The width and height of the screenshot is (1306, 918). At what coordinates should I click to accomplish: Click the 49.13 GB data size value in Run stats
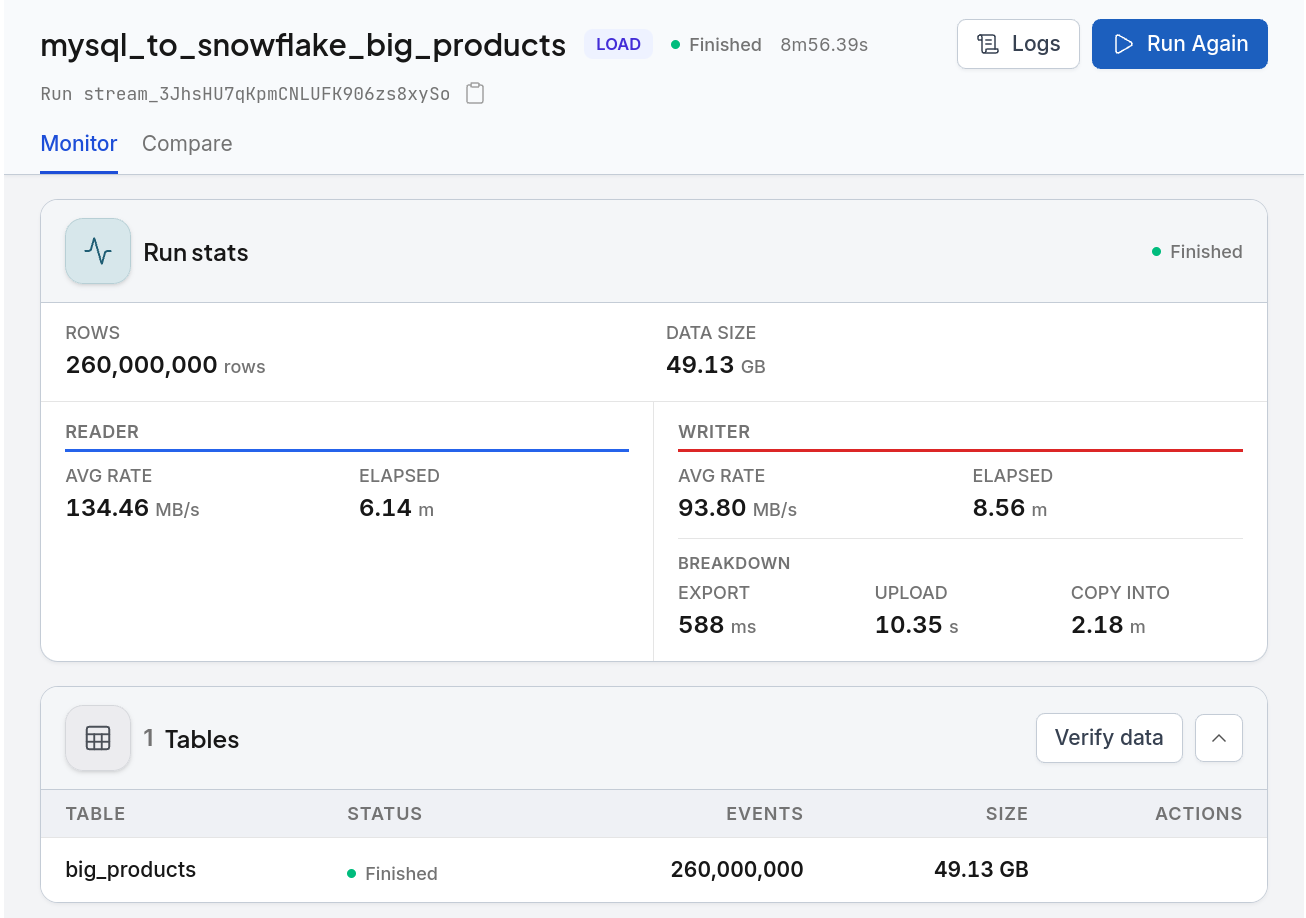click(716, 365)
